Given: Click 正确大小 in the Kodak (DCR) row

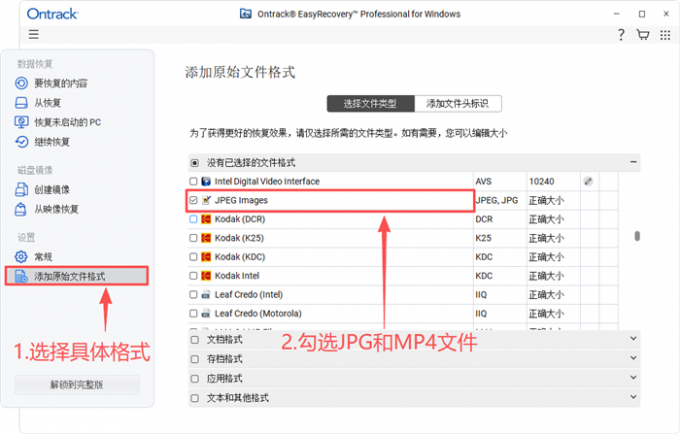Looking at the screenshot, I should tap(546, 219).
